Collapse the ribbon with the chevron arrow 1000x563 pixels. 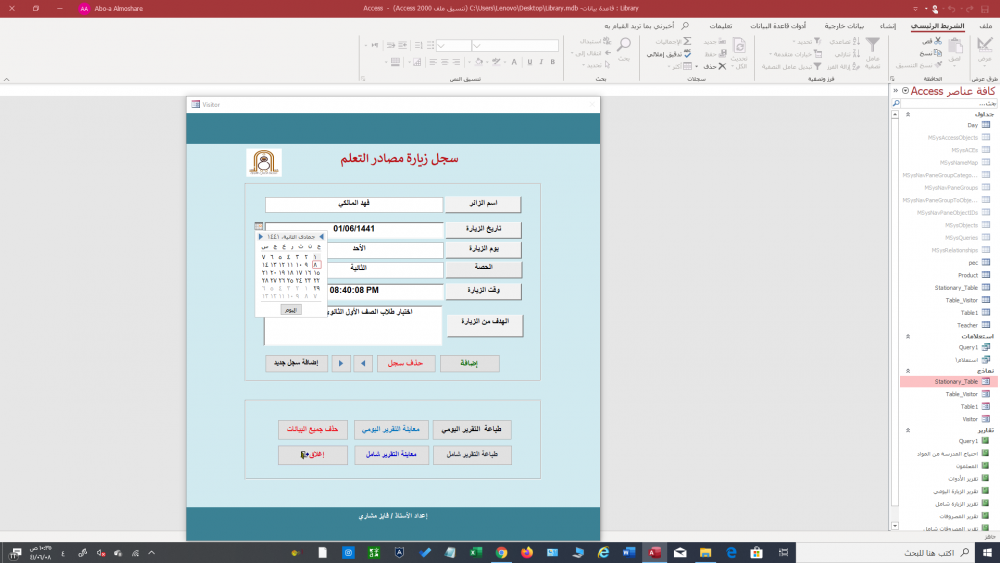(6, 80)
